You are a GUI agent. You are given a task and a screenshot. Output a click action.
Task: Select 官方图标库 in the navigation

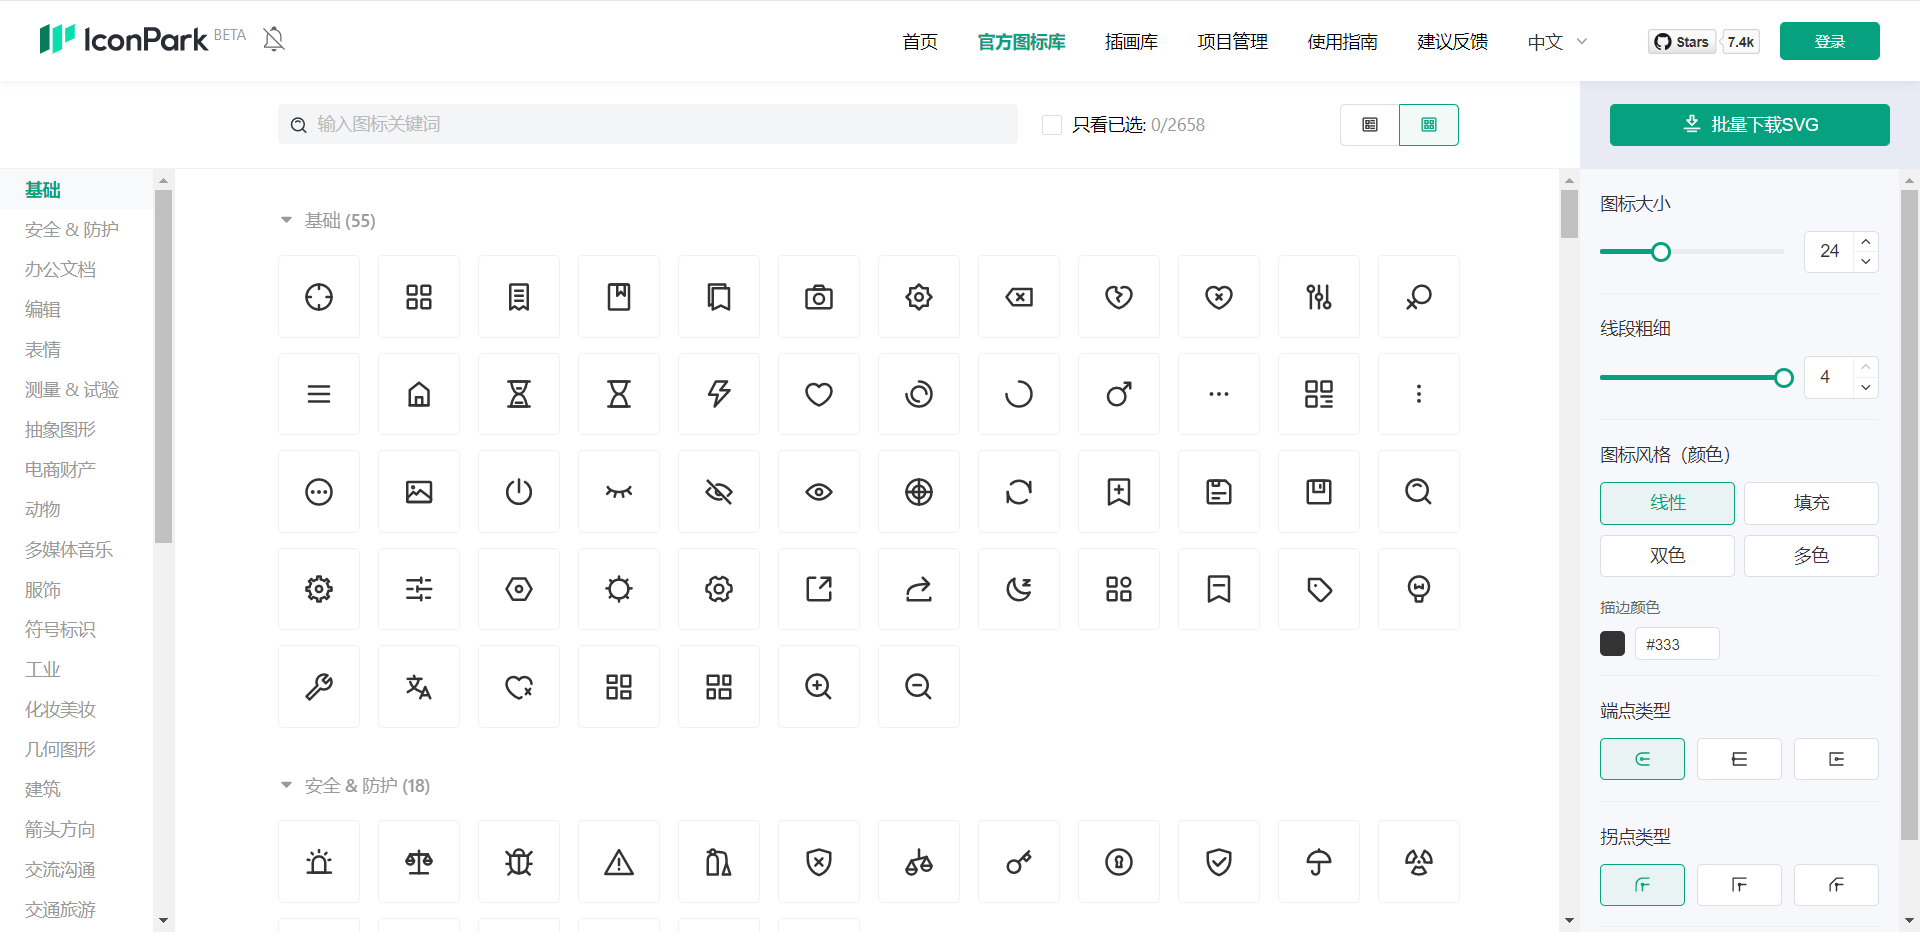tap(1021, 42)
